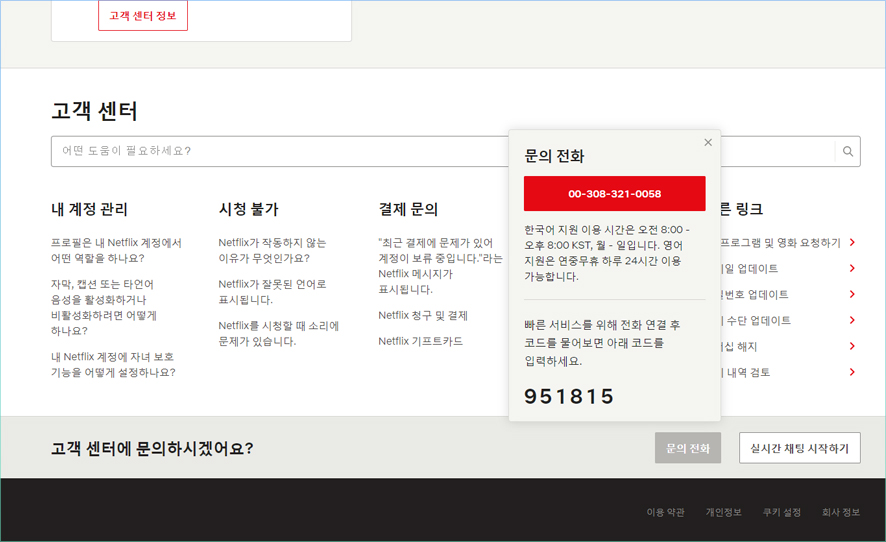886x542 pixels.
Task: Open the profile role article link
Action: pos(116,250)
